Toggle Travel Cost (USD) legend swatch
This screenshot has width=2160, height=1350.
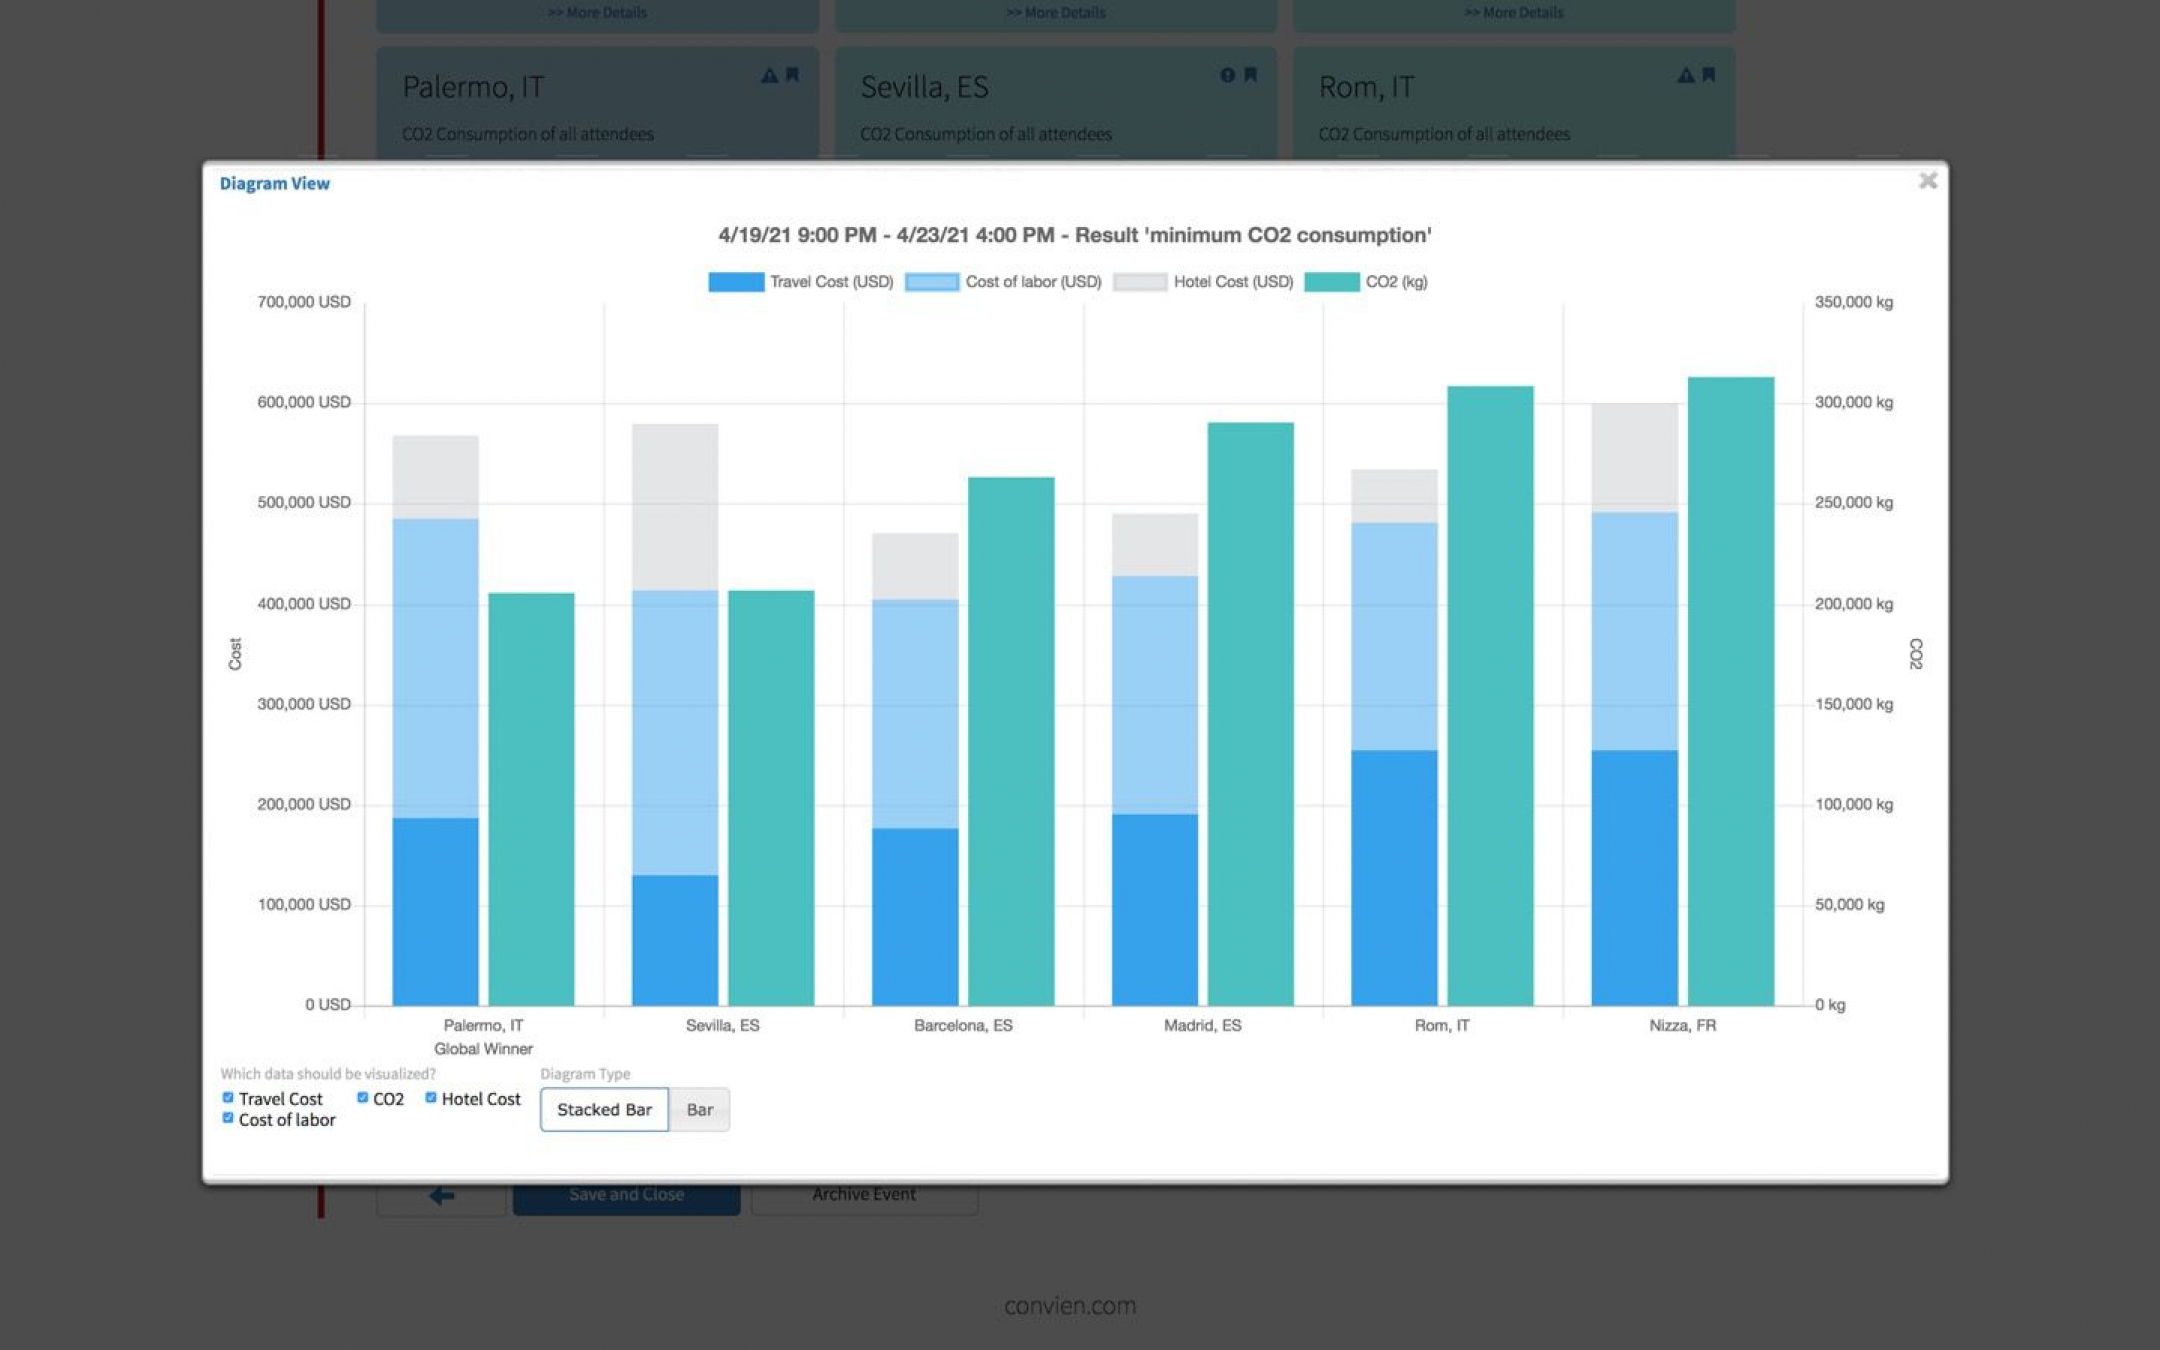(736, 282)
